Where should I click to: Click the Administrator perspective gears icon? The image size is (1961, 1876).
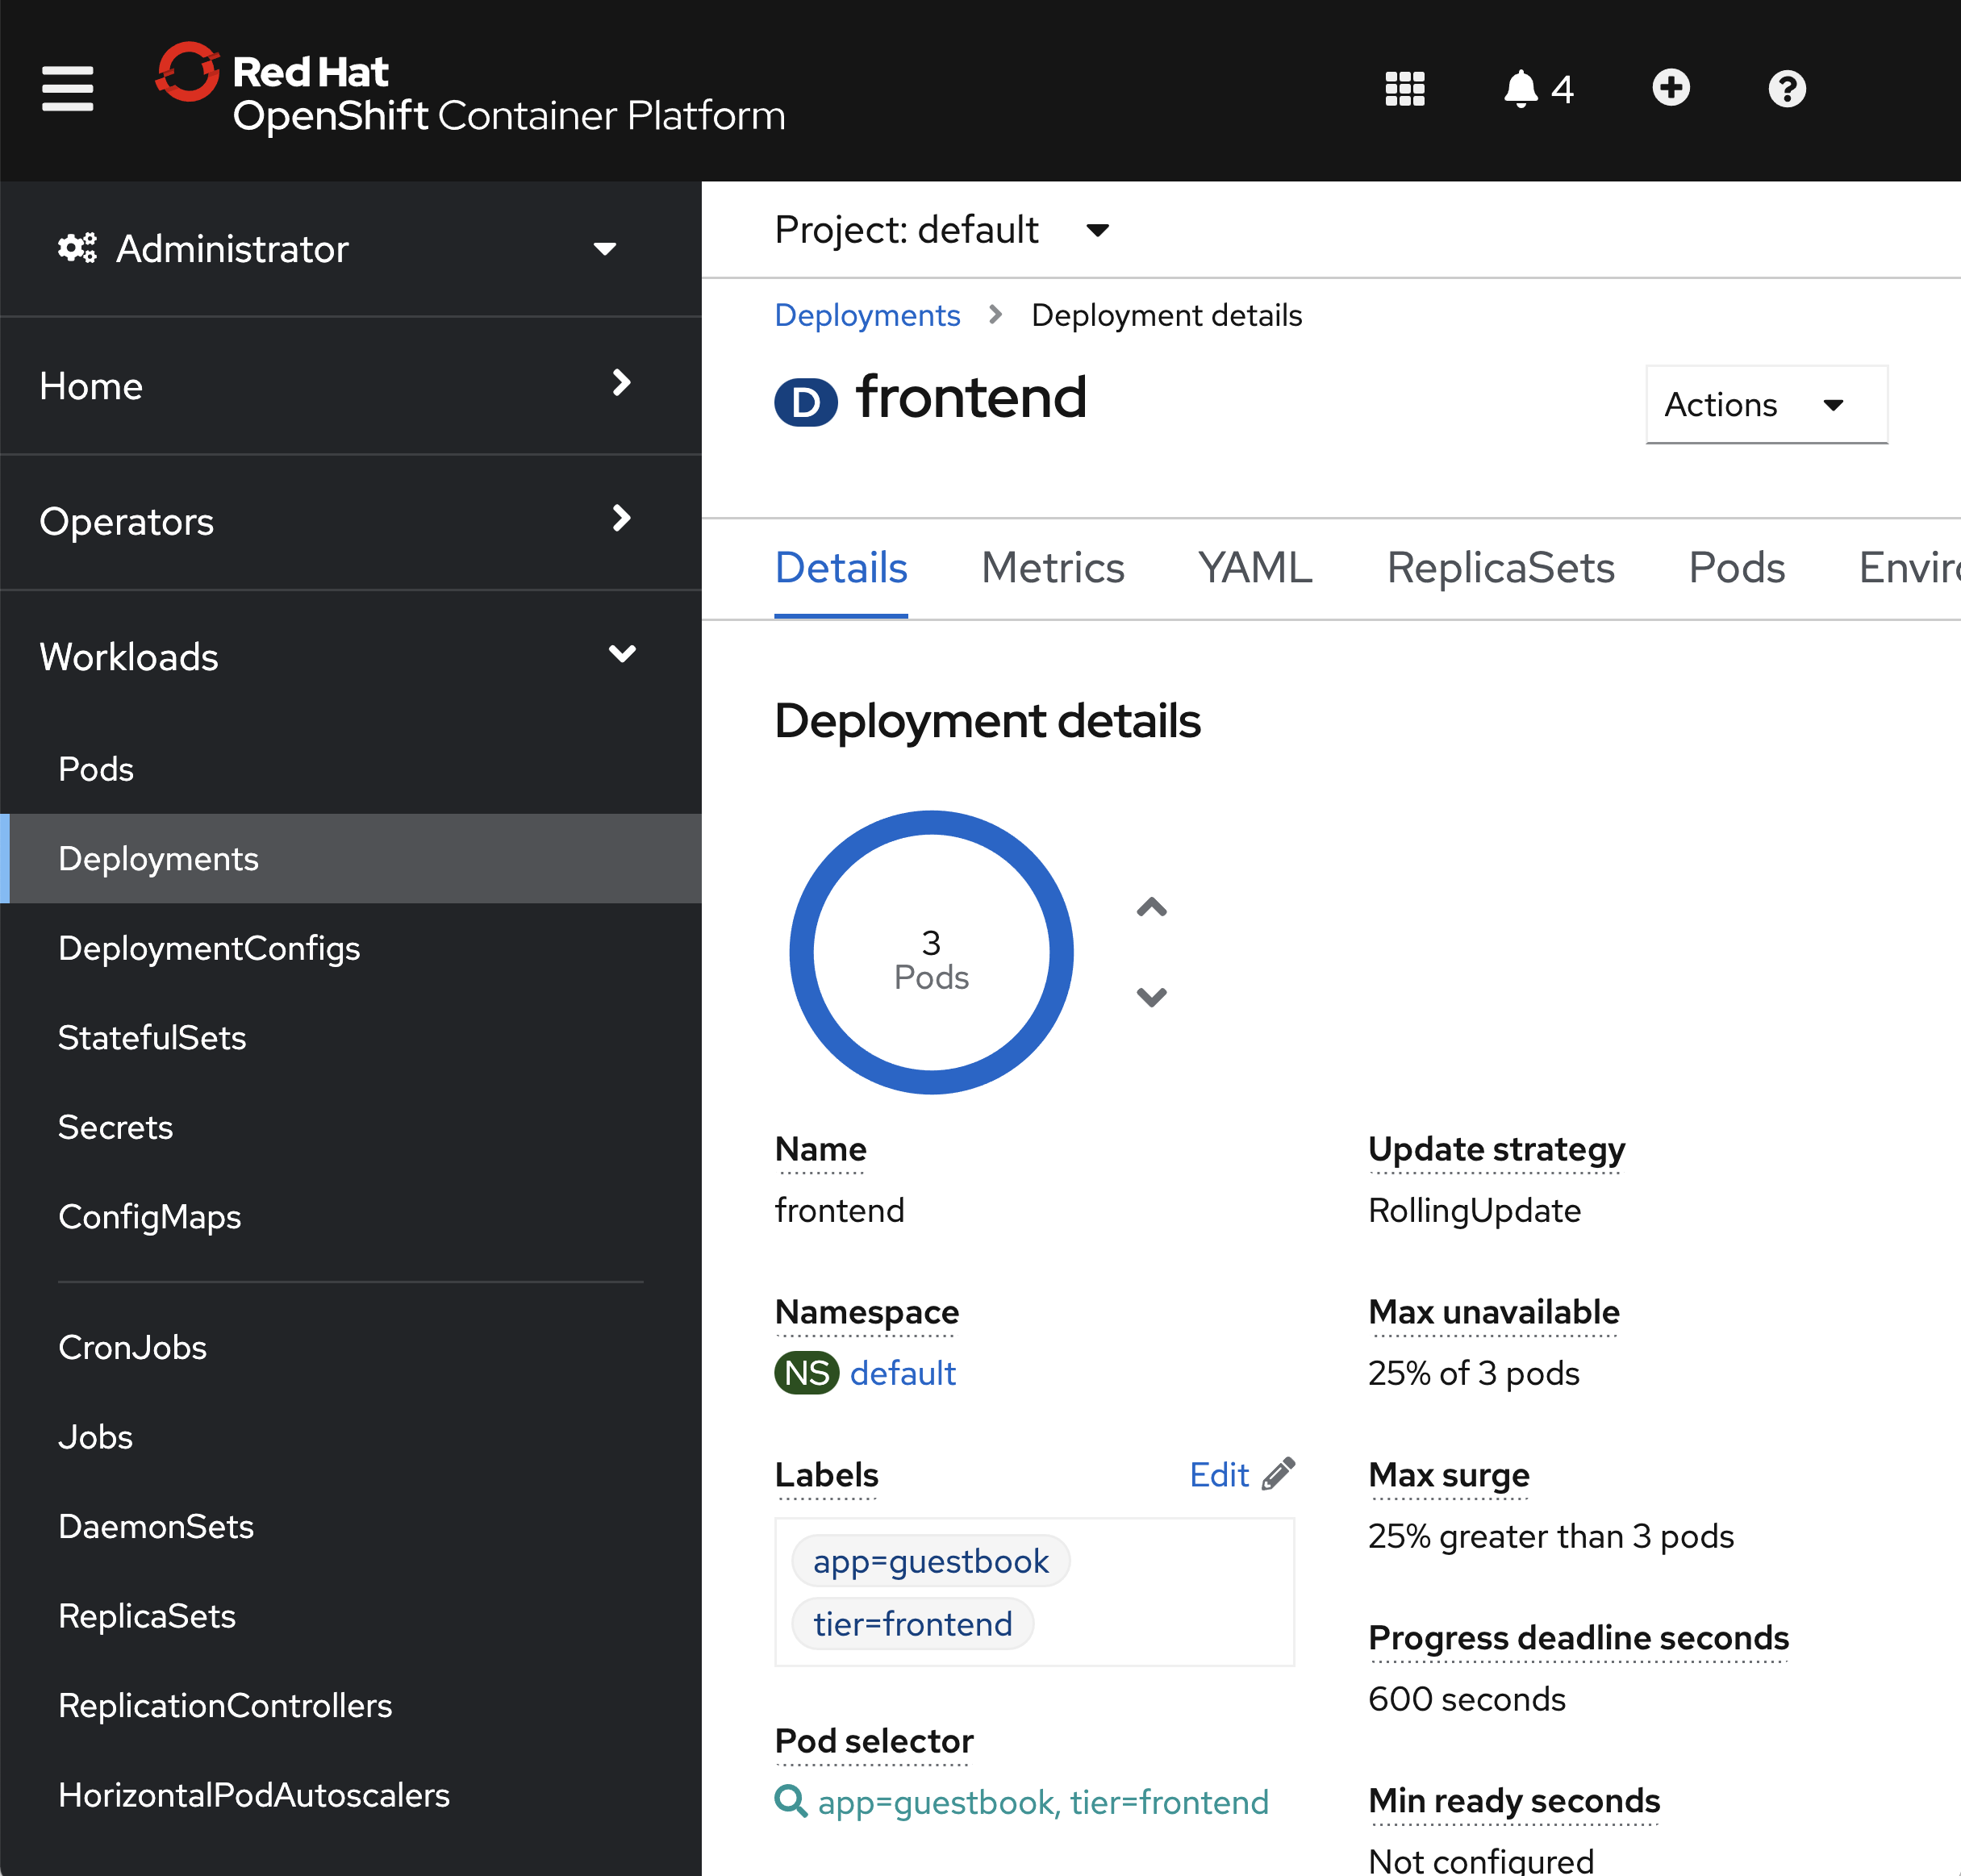point(77,248)
